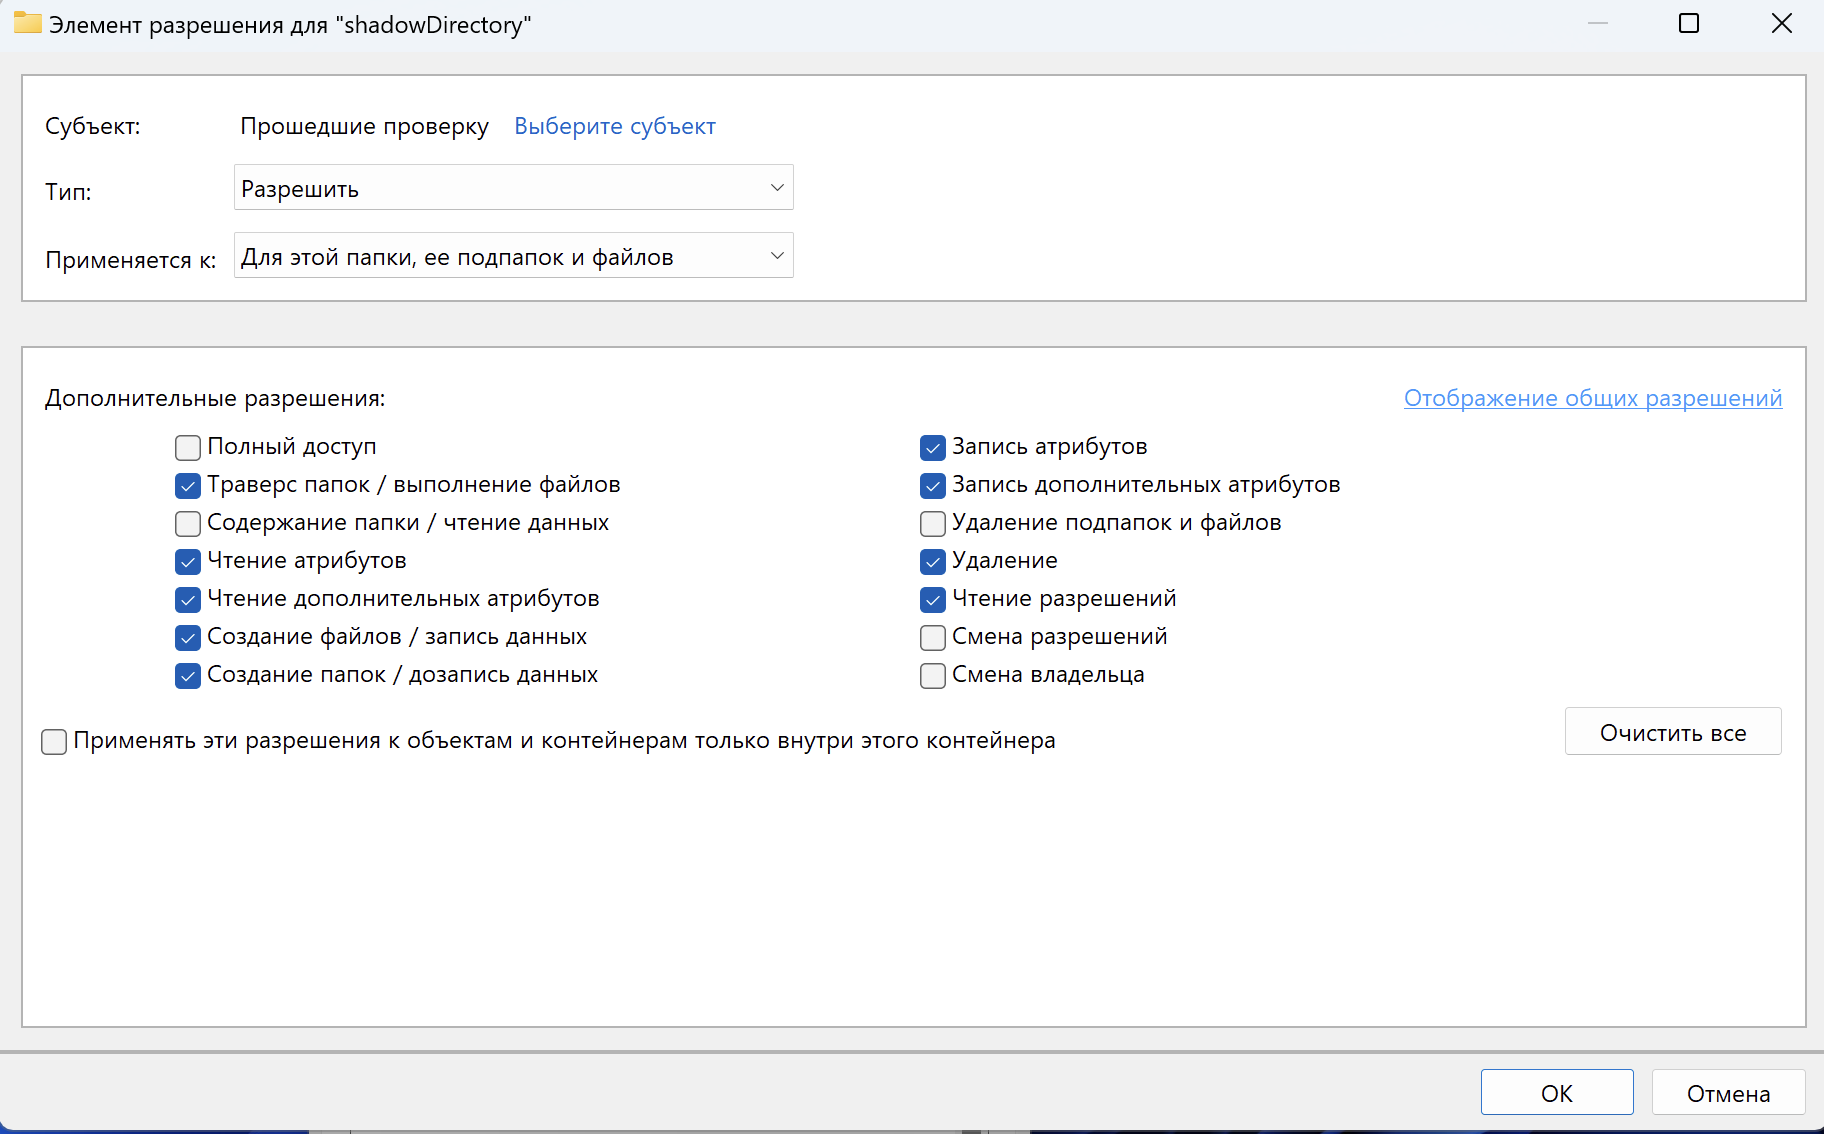Enable applying permissions only inside this container
This screenshot has width=1824, height=1134.
coord(54,741)
